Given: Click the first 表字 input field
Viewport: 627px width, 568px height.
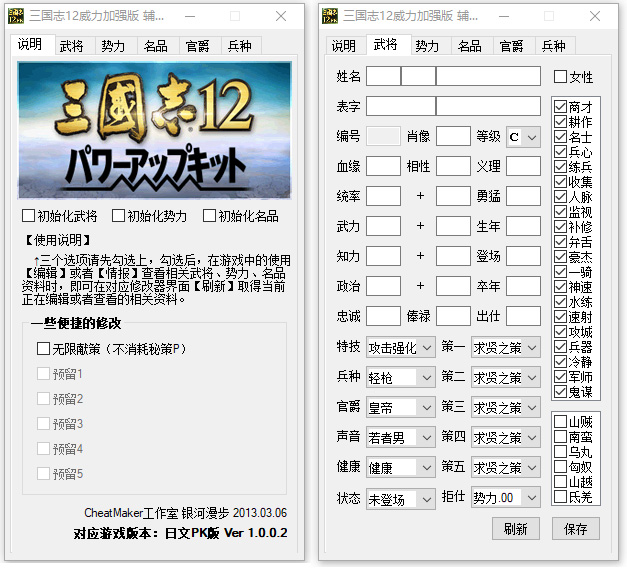Looking at the screenshot, I should coord(401,106).
